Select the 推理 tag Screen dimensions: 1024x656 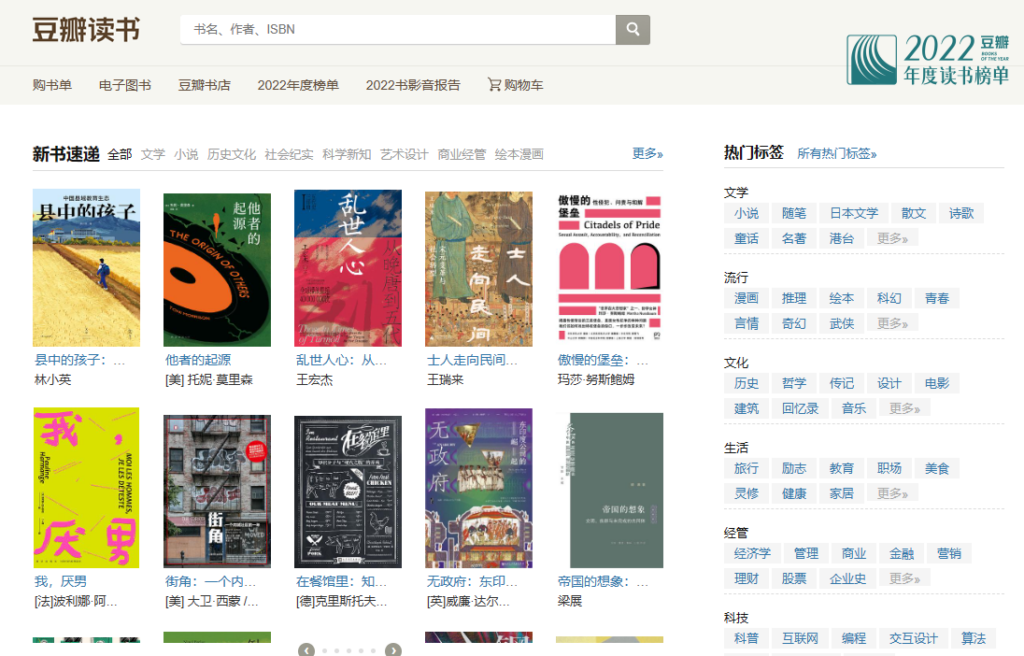click(794, 298)
